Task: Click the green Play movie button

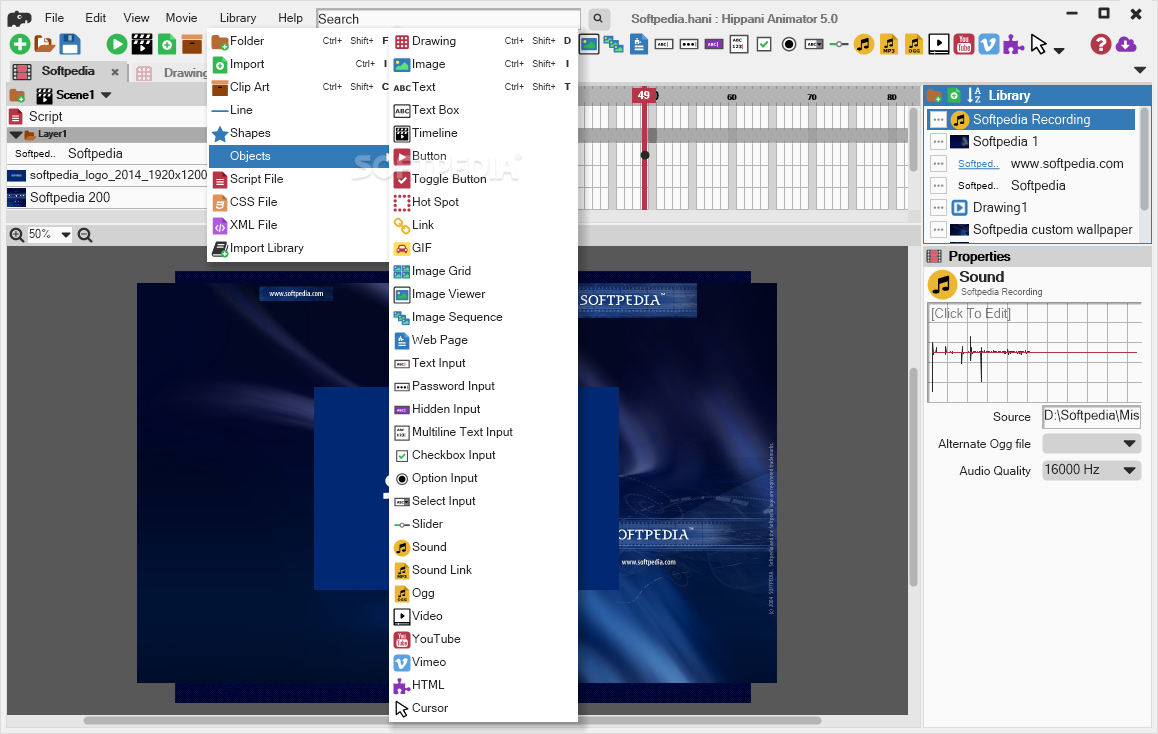Action: click(116, 44)
